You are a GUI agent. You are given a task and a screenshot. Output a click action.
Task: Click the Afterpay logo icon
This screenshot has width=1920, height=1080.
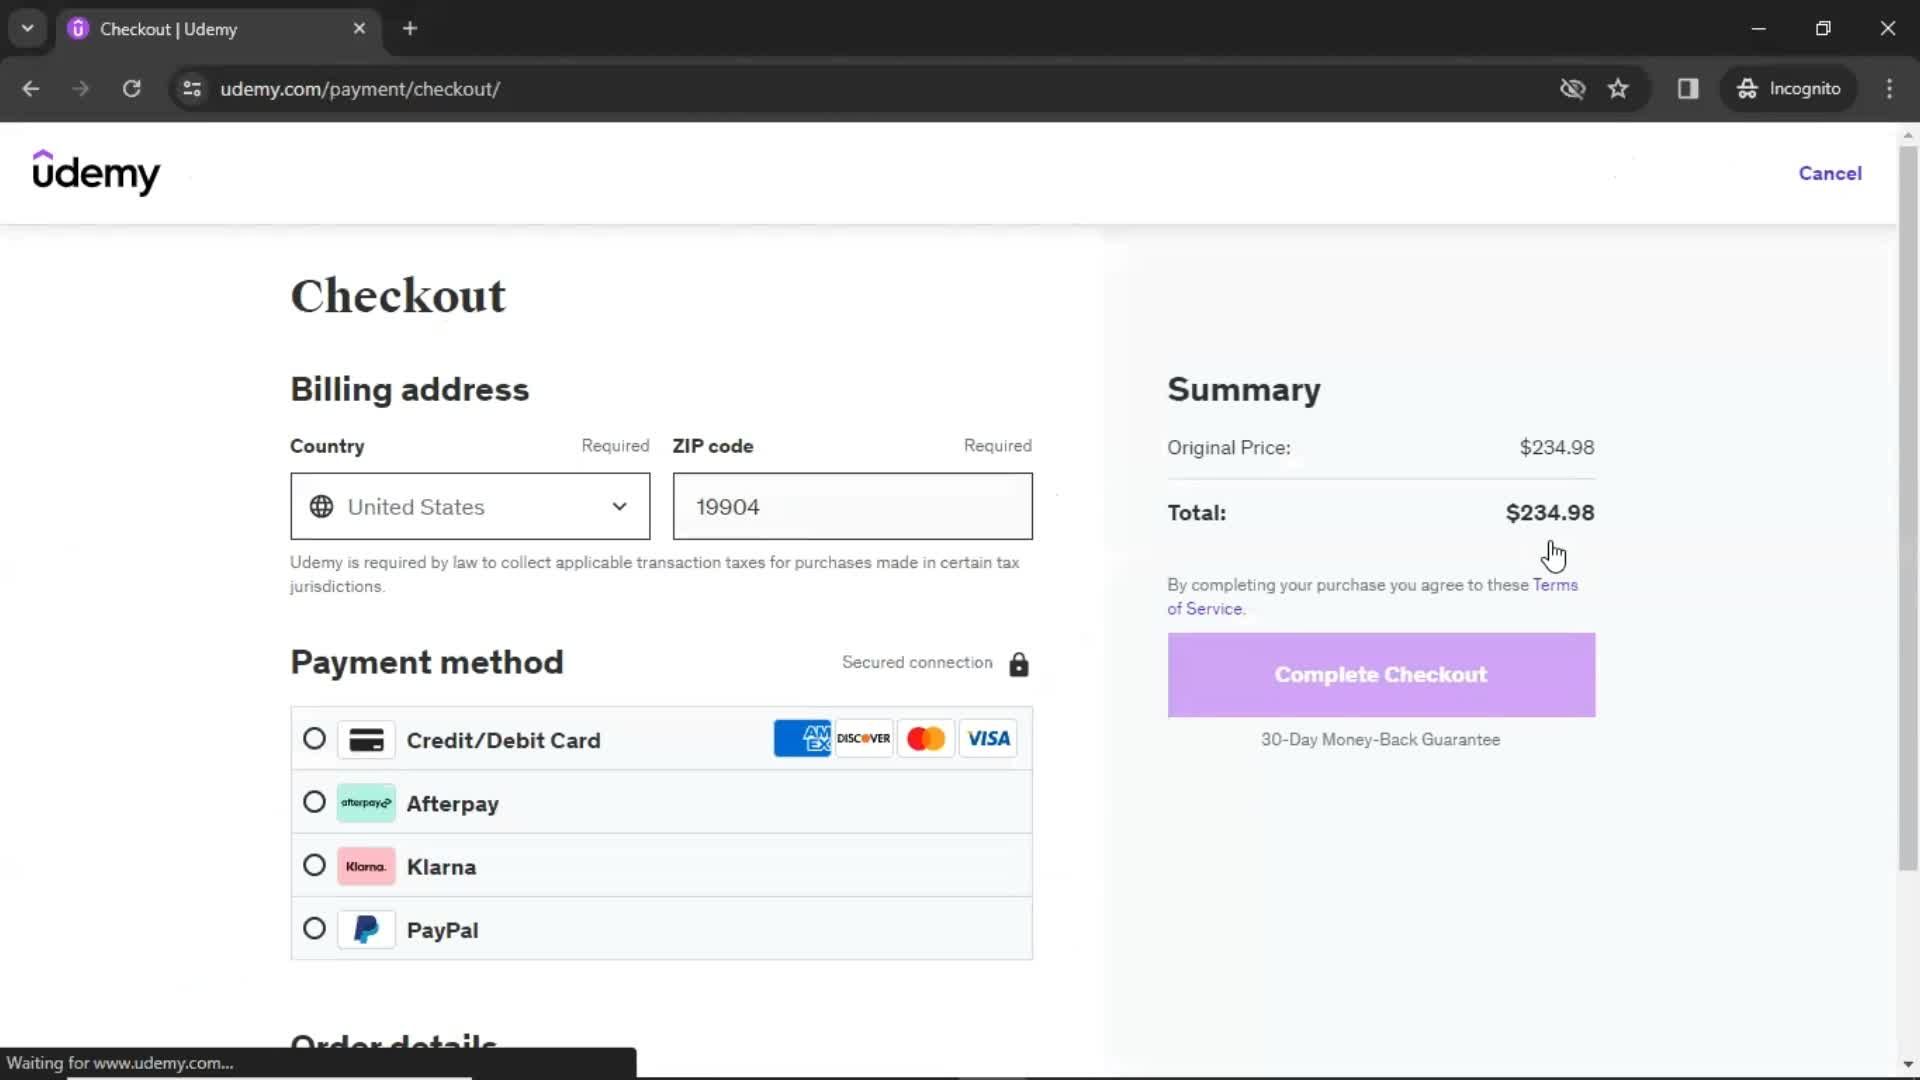pos(365,802)
